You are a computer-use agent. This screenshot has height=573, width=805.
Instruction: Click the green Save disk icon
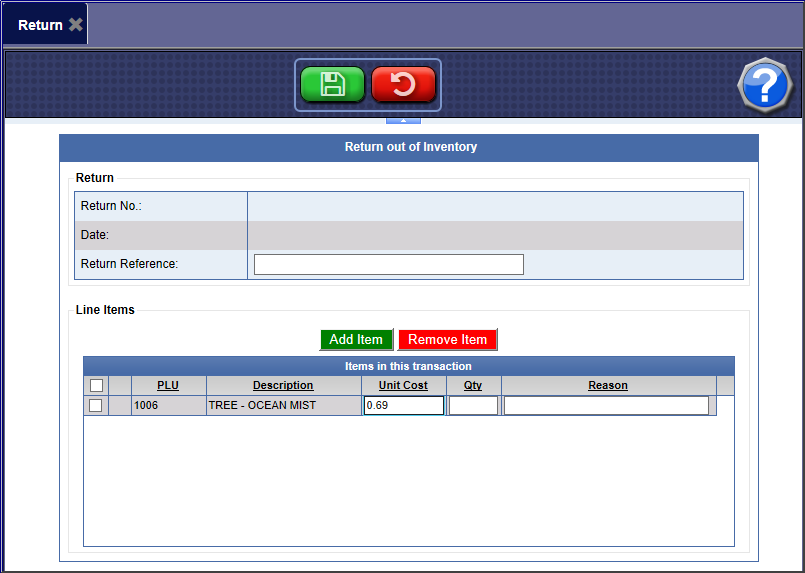332,85
